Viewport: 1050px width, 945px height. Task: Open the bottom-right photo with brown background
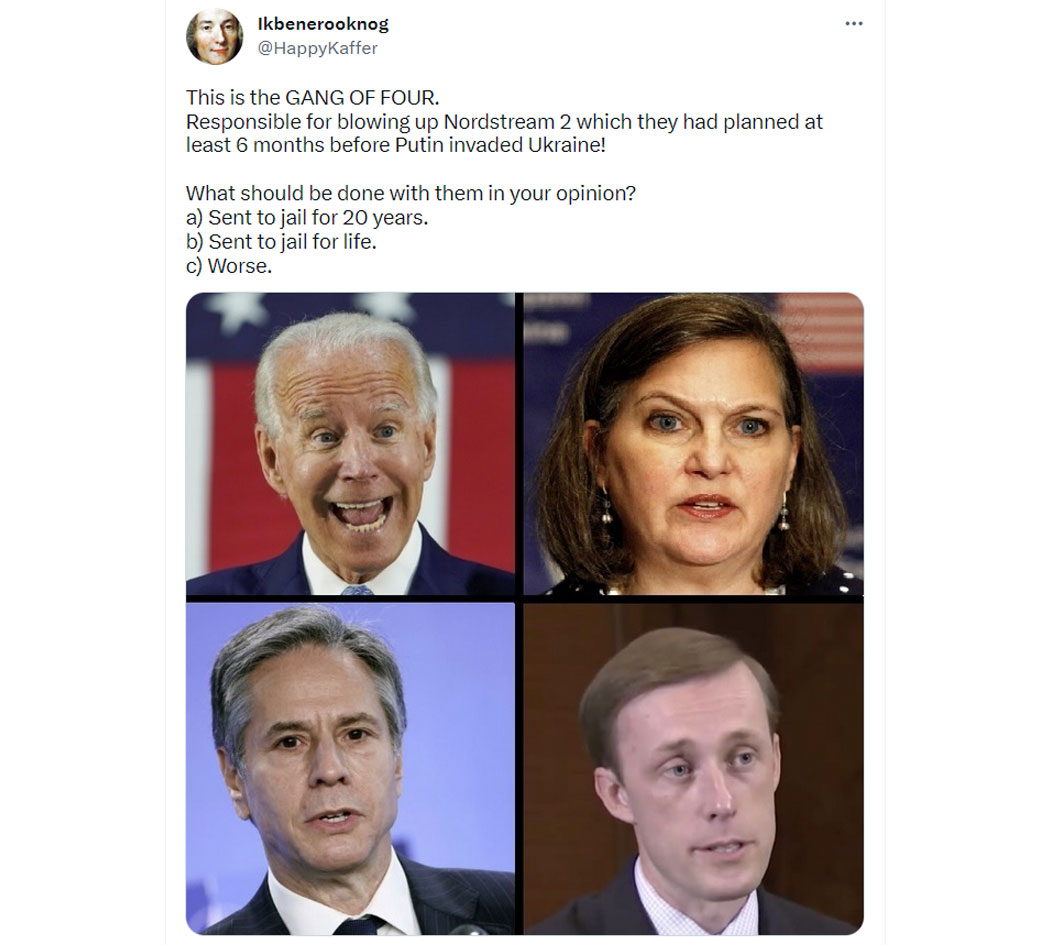[x=693, y=768]
